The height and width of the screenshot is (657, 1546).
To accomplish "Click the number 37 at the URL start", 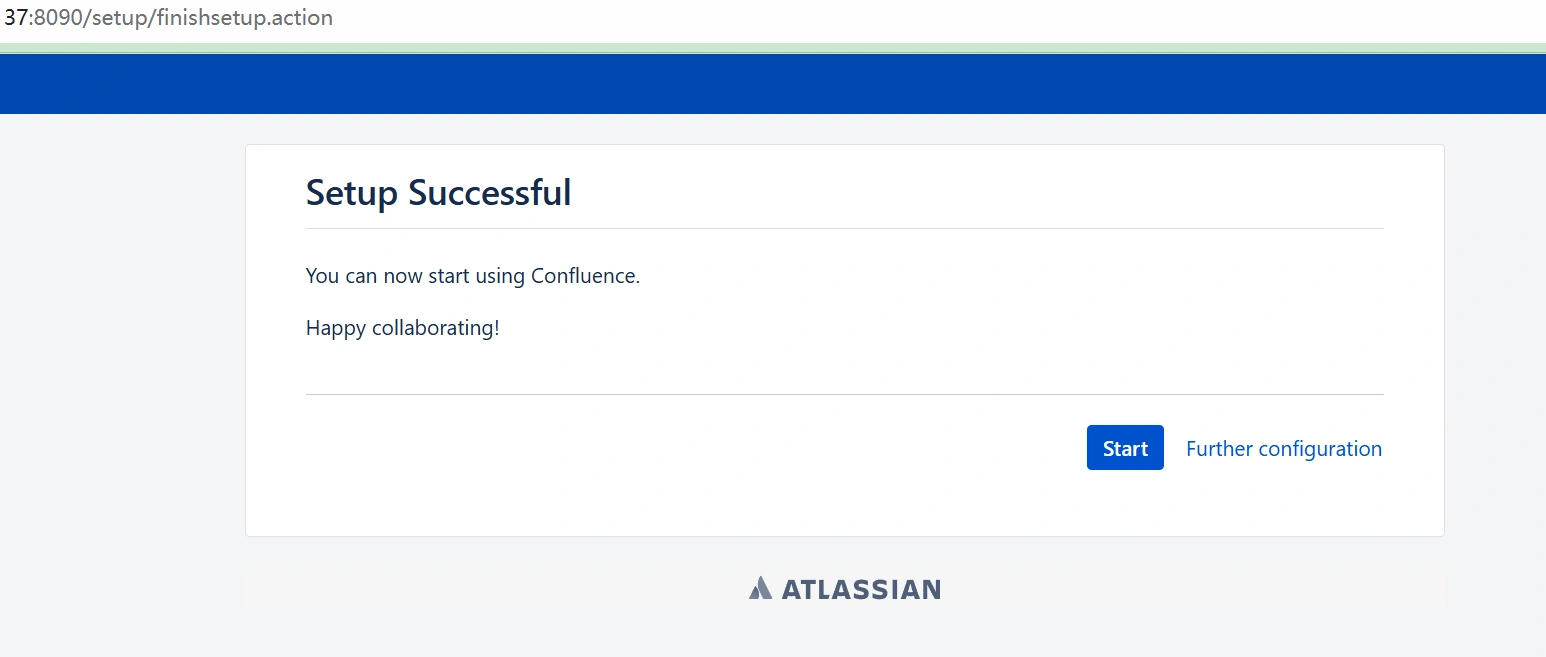I will click(15, 18).
